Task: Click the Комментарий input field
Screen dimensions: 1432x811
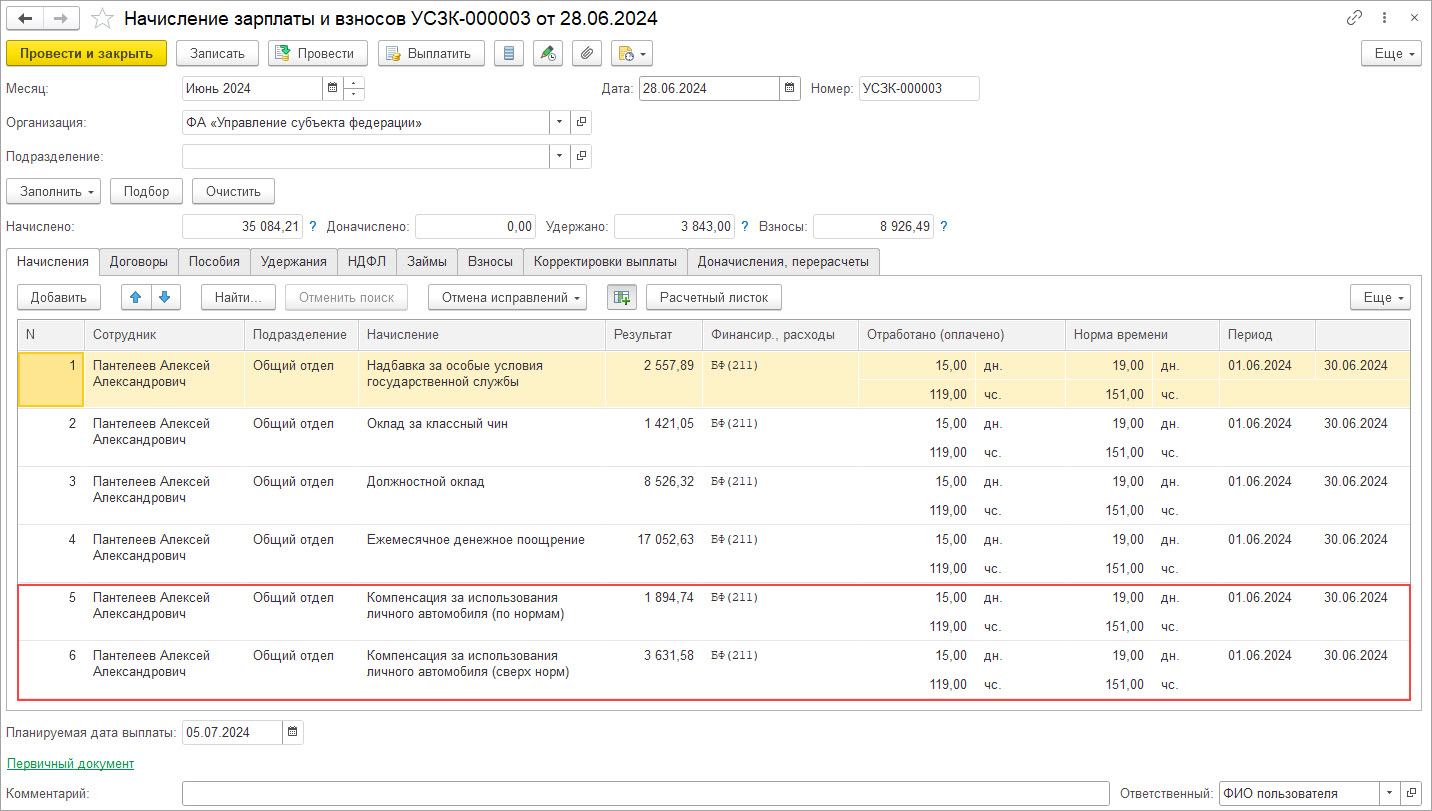Action: coord(645,793)
